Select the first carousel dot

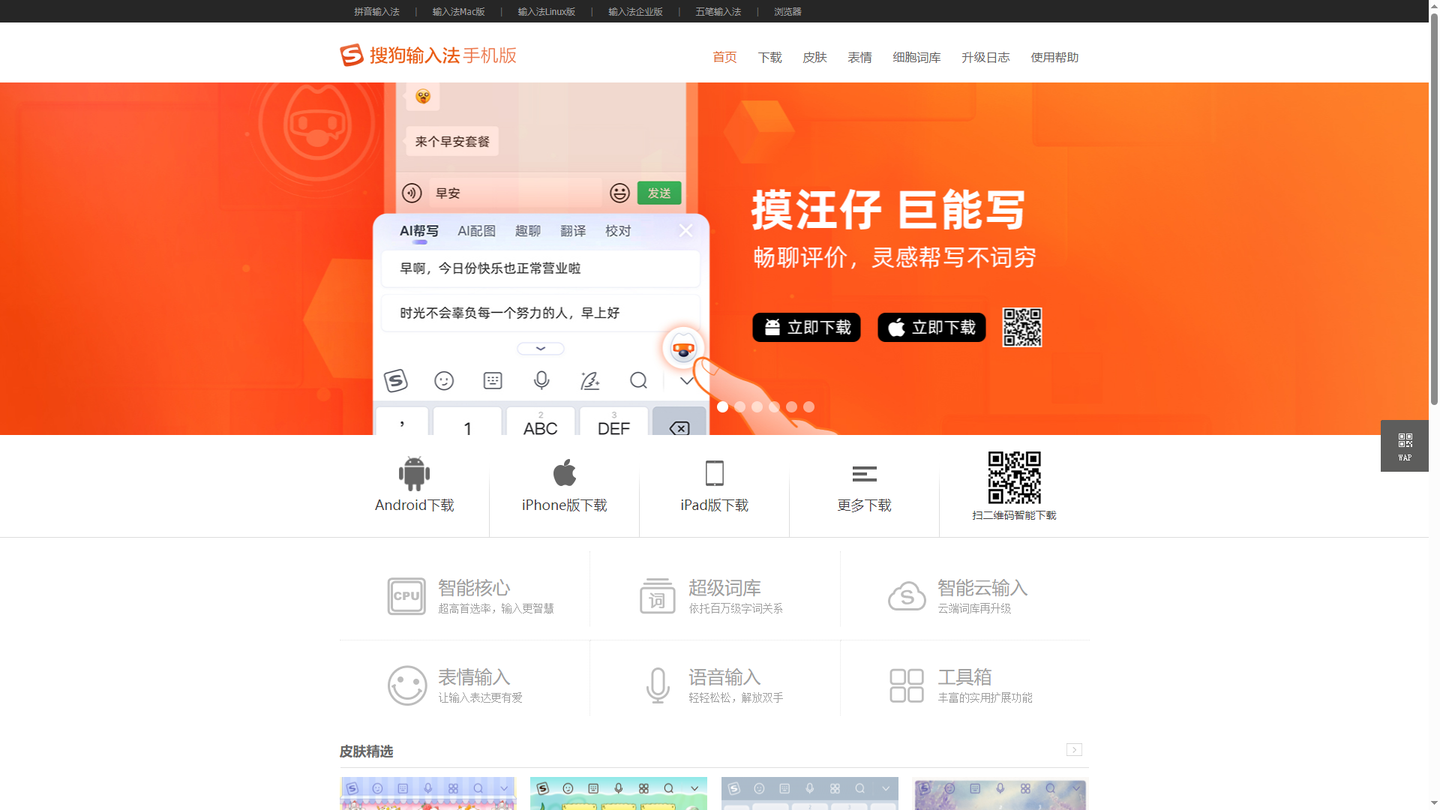723,407
